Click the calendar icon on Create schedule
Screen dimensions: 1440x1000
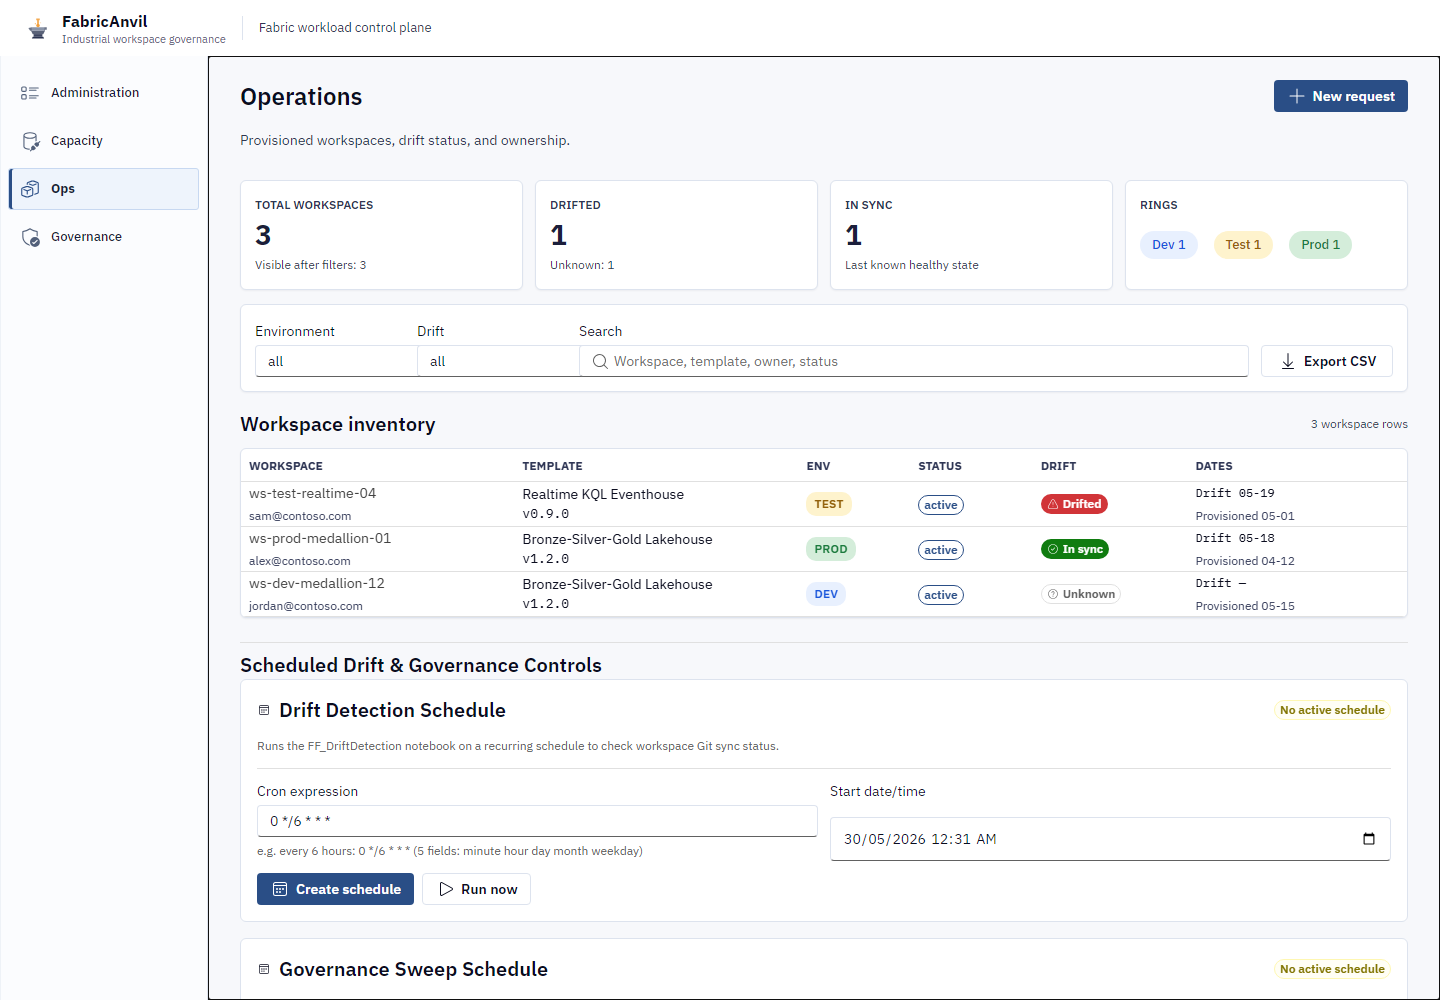(x=280, y=889)
